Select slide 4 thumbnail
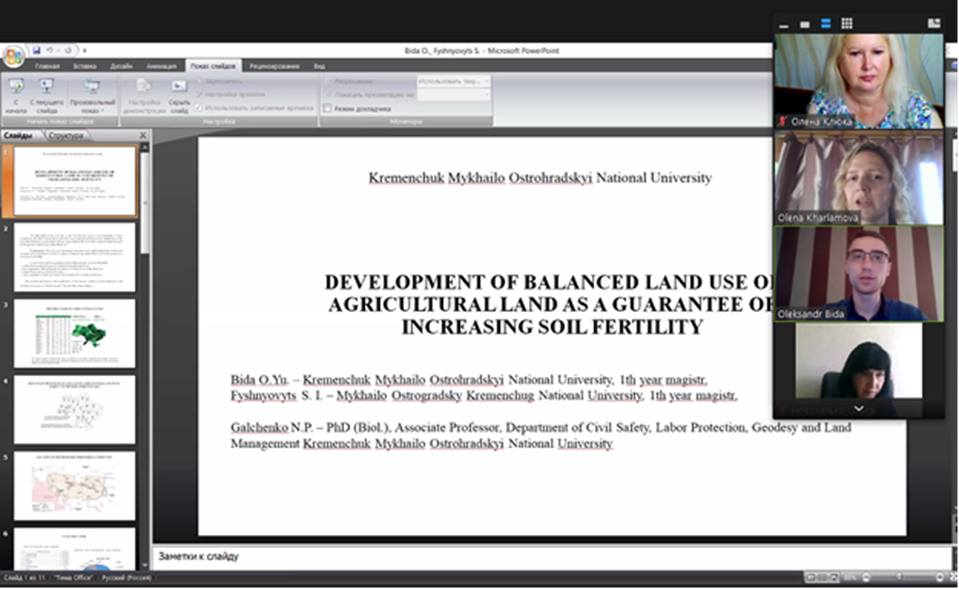959x589 pixels. pyautogui.click(x=75, y=410)
